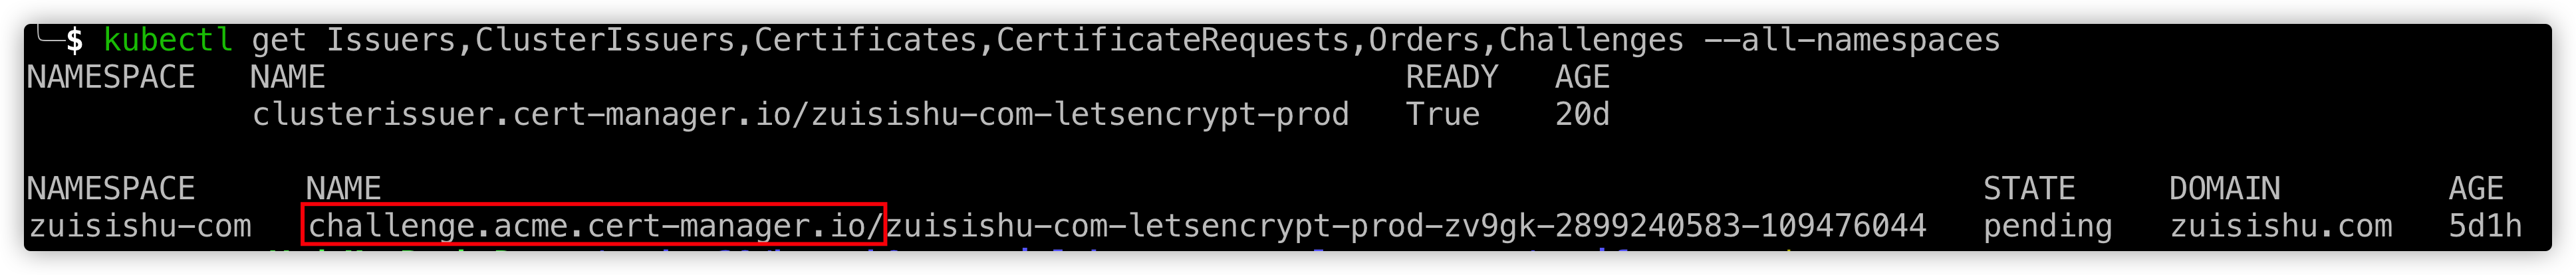
Task: Click the word 'get' in the command
Action: 279,41
